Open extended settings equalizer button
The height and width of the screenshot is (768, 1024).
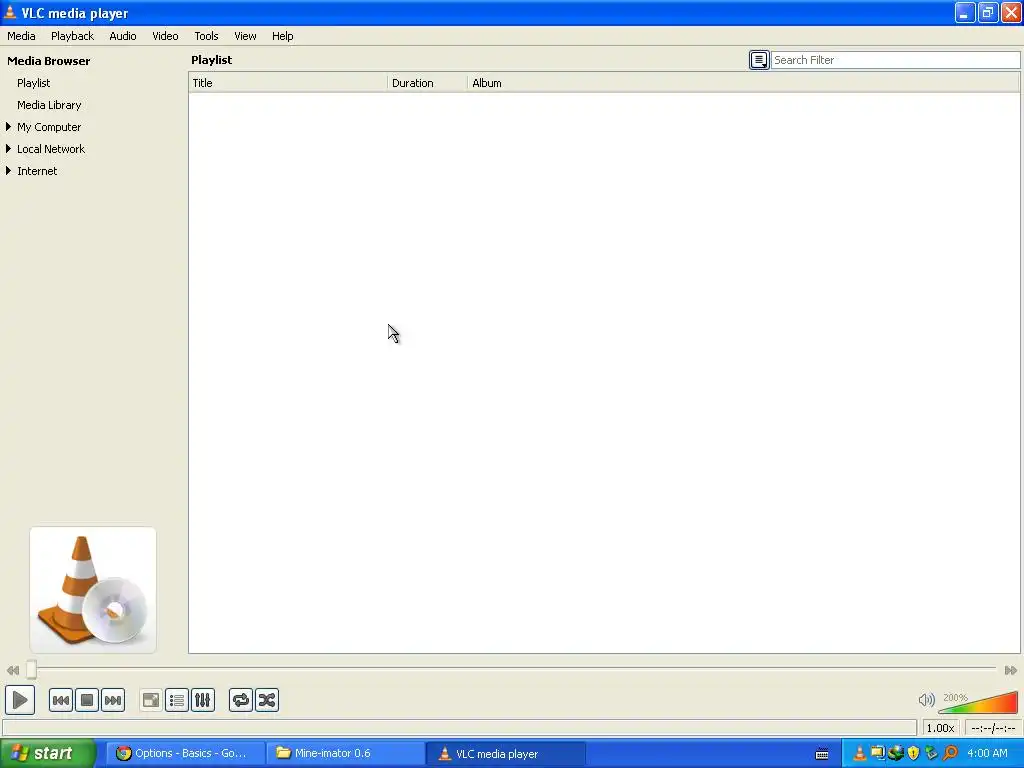[203, 700]
